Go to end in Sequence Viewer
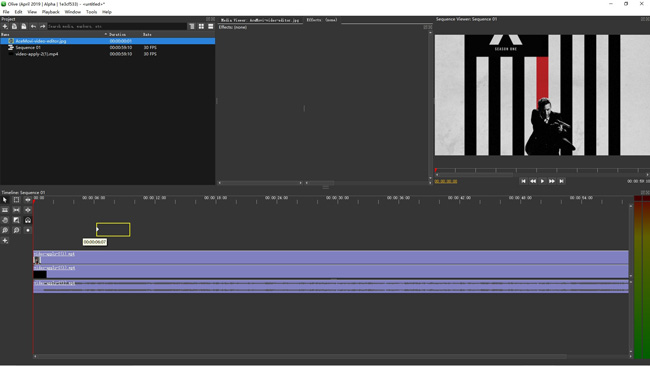Screen dimensions: 650x366 click(x=561, y=181)
